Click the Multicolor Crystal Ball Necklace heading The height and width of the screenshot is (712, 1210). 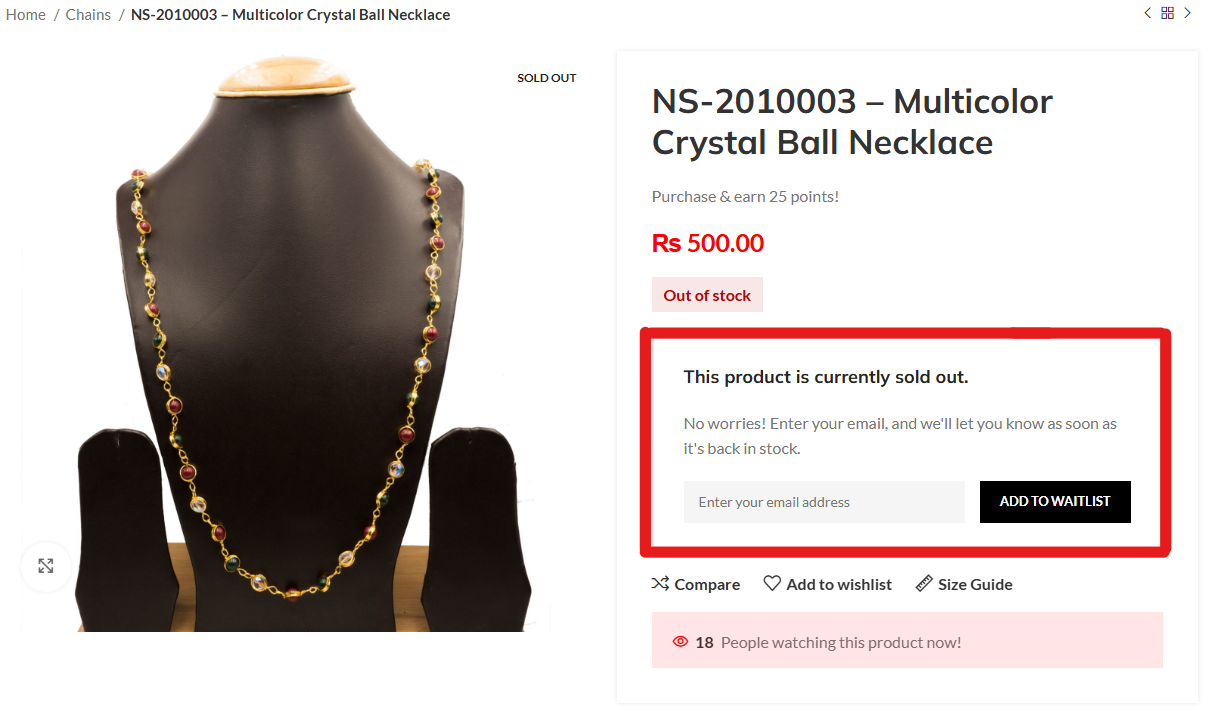click(852, 122)
